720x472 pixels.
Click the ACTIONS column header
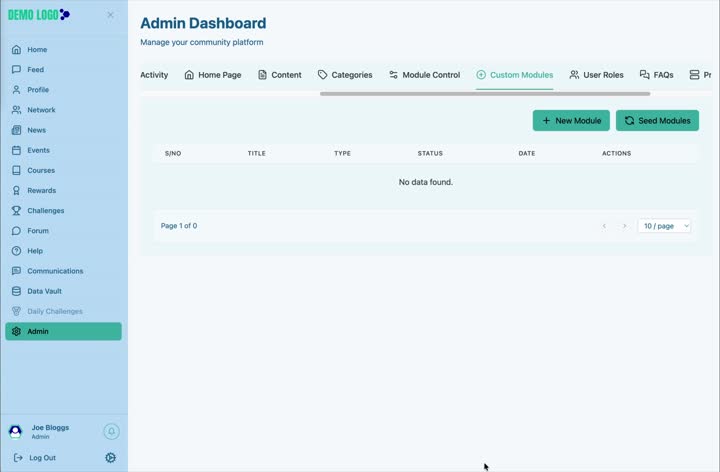[616, 153]
